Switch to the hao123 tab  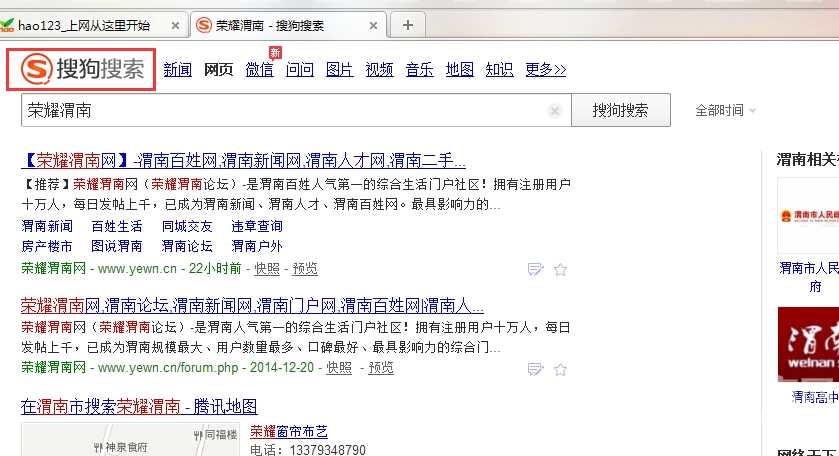click(90, 25)
